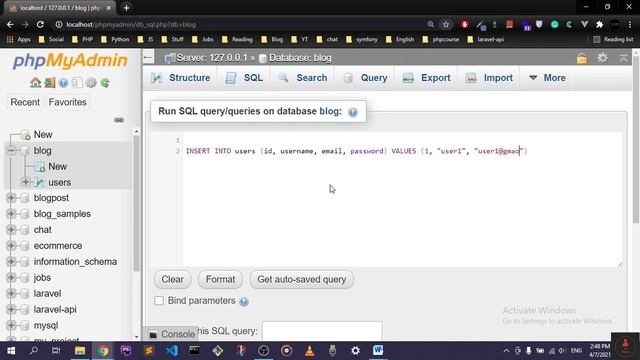Switch to SQL tab
Viewport: 640px width, 360px height.
244,78
